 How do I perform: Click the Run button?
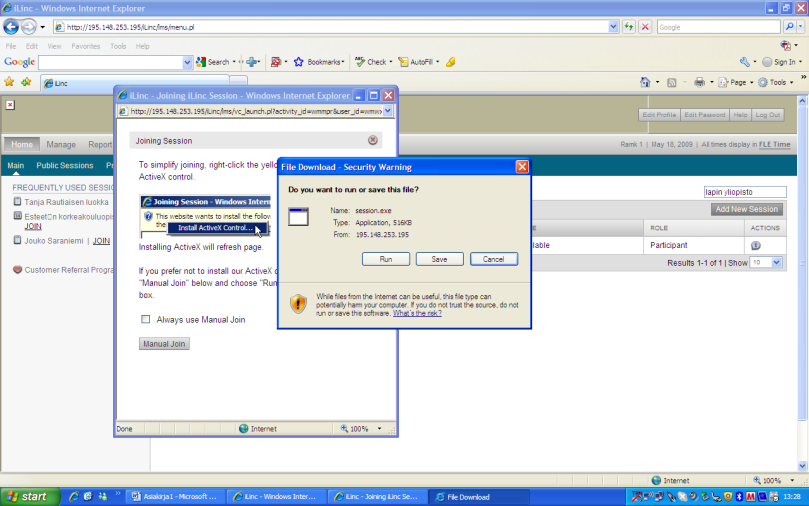386,259
